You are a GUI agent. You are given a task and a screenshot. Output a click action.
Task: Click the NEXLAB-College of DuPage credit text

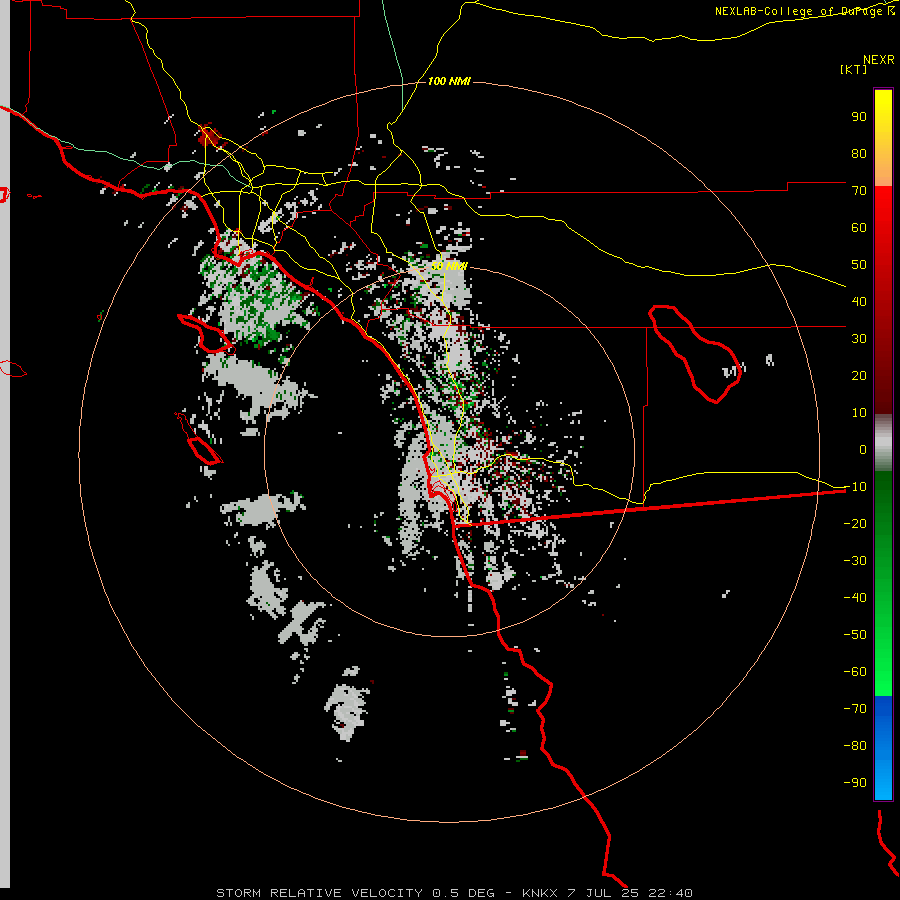coord(804,11)
